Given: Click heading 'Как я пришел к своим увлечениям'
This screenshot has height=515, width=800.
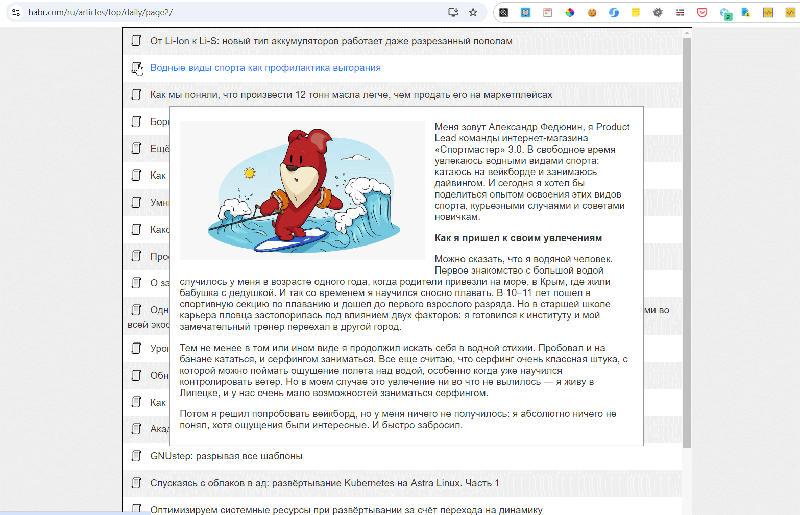Looking at the screenshot, I should point(518,238).
